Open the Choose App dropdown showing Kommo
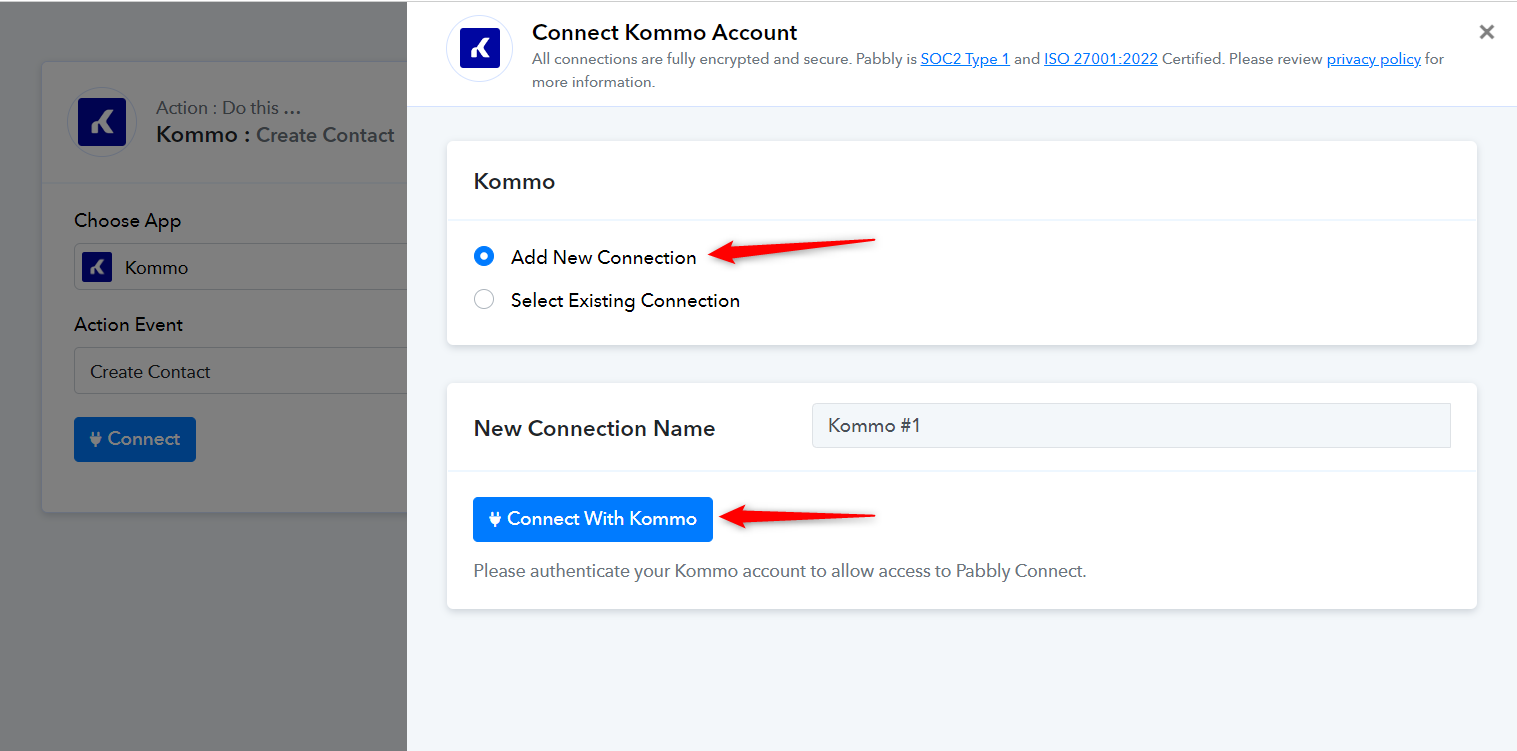 point(241,267)
